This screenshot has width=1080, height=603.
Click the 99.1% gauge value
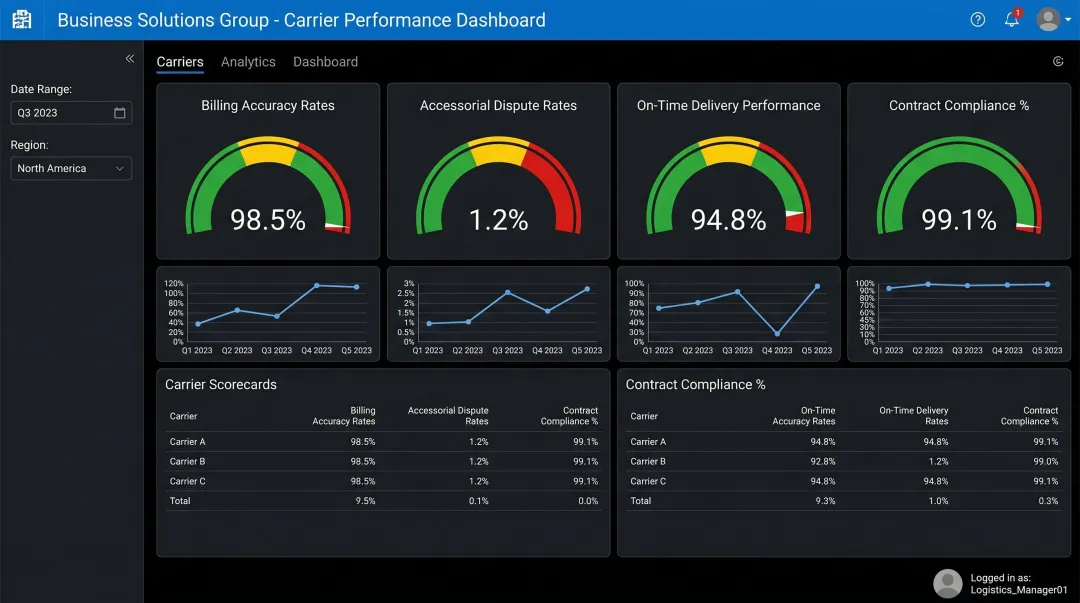click(959, 220)
